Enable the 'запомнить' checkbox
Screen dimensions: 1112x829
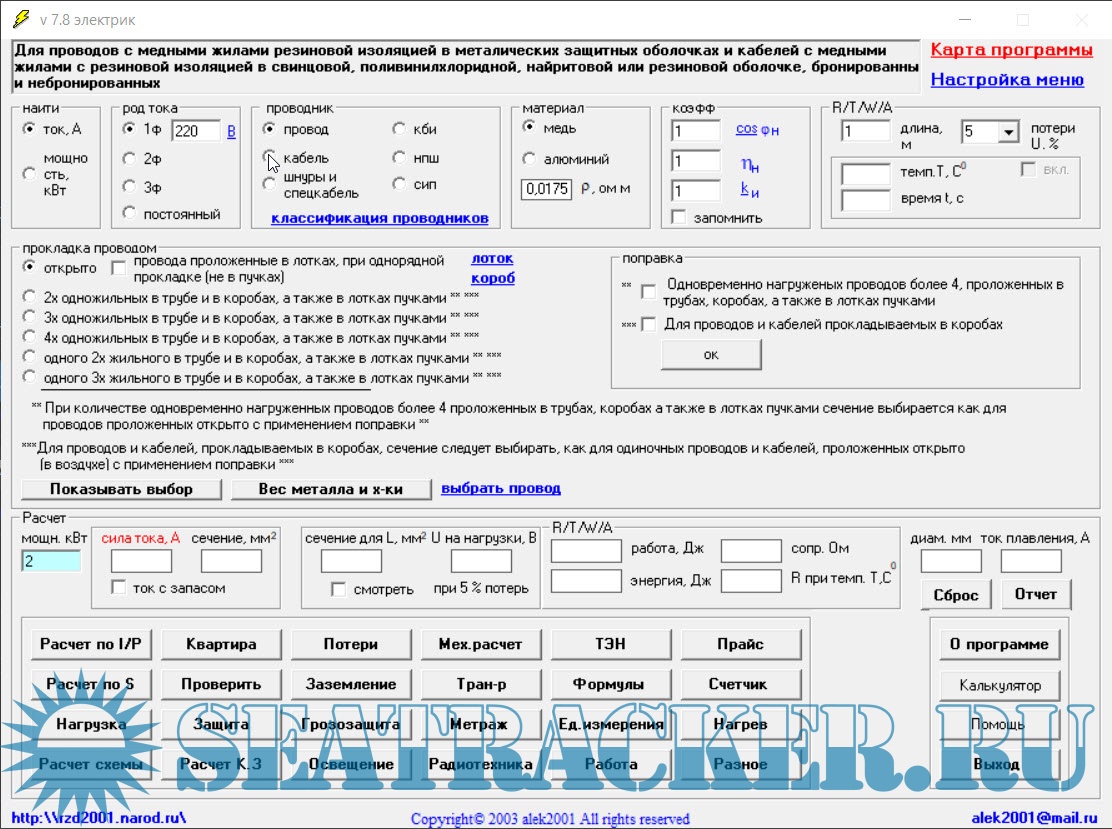coord(679,217)
